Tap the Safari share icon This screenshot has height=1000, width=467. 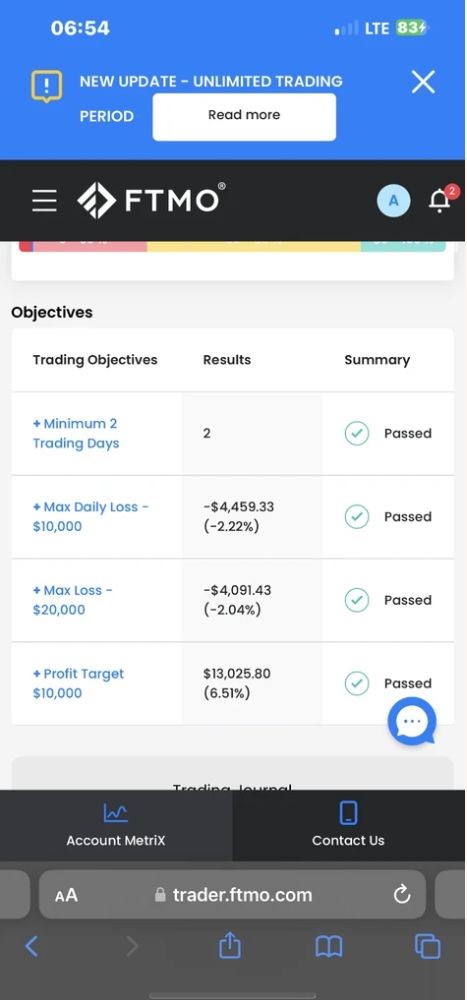click(230, 945)
